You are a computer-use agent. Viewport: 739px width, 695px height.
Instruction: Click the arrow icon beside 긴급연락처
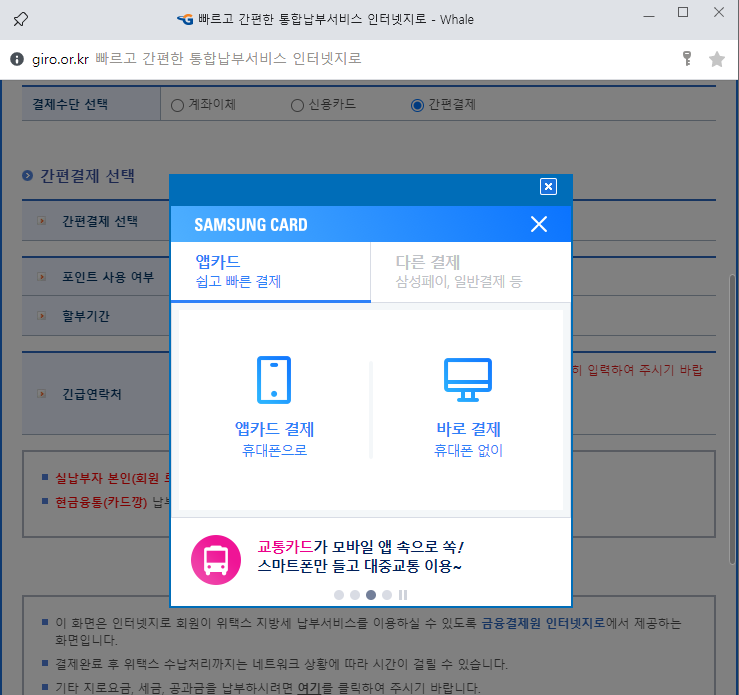tap(41, 393)
